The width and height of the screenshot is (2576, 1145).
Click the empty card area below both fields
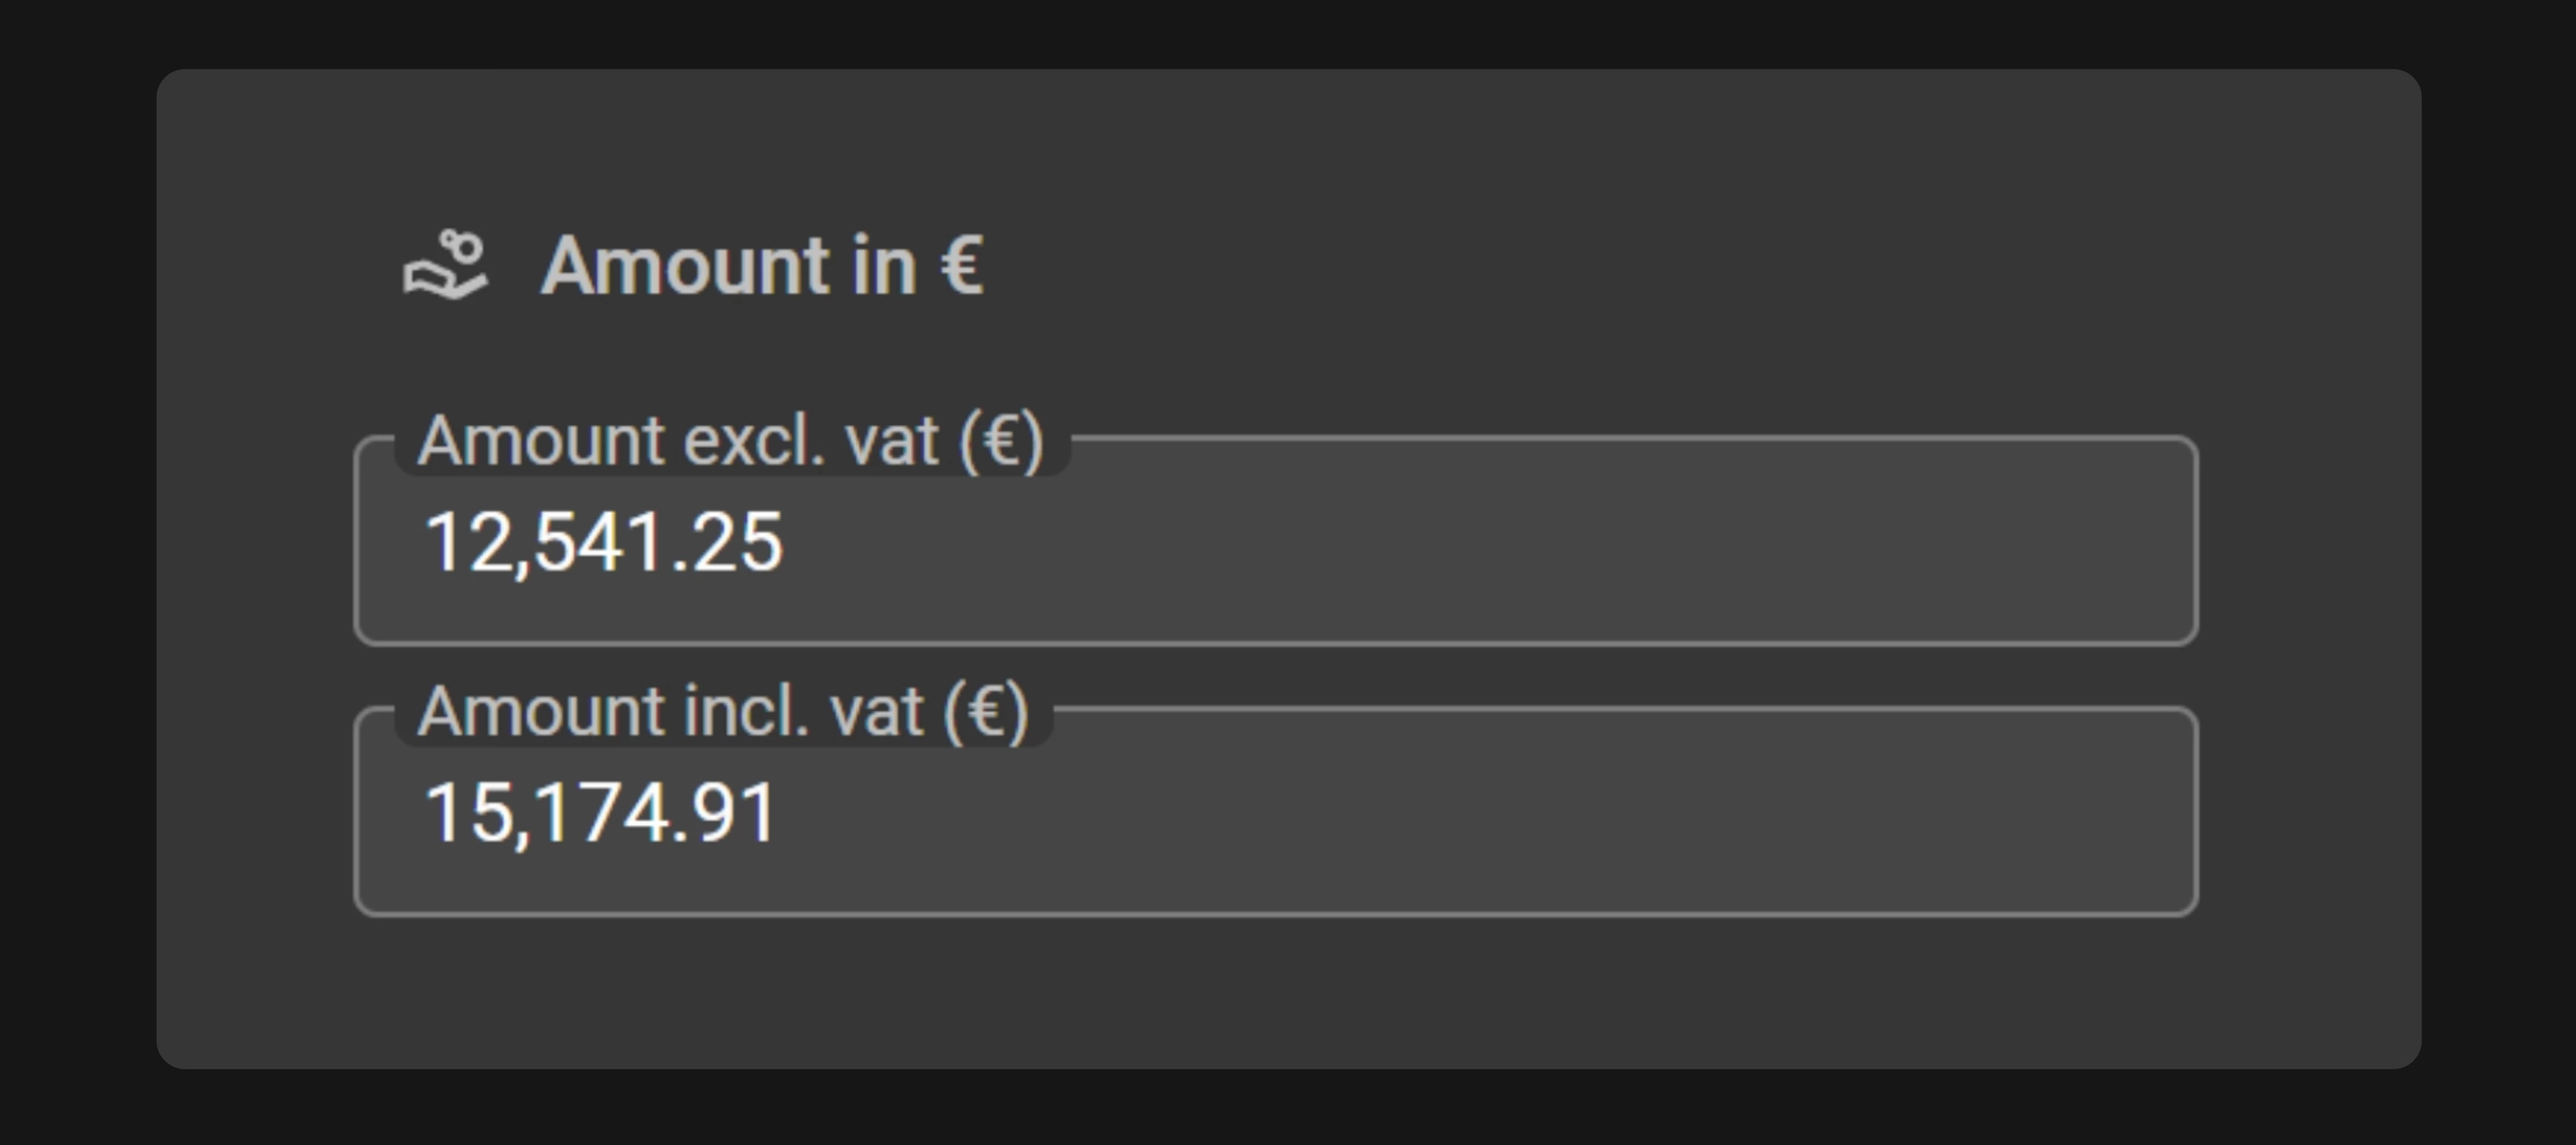pyautogui.click(x=1288, y=990)
